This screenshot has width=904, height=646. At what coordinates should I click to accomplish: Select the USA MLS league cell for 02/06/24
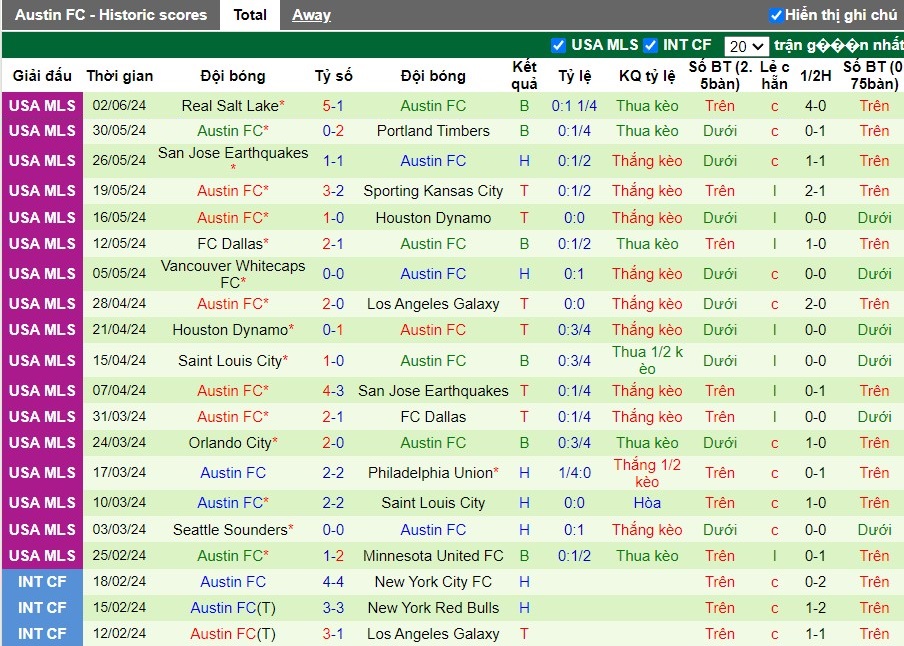coord(42,106)
